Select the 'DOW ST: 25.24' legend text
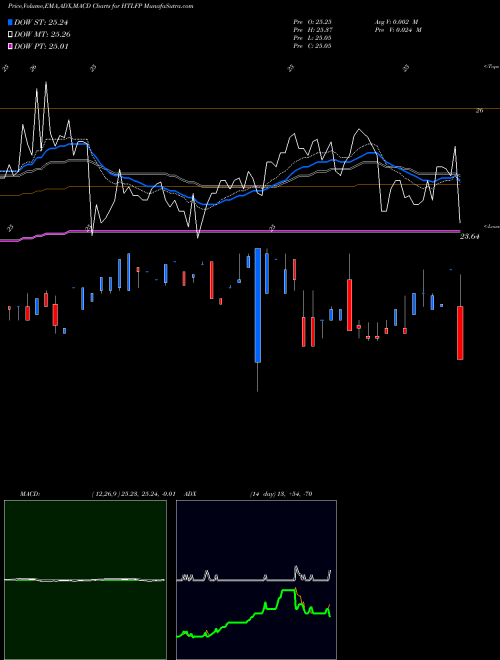 point(41,22)
